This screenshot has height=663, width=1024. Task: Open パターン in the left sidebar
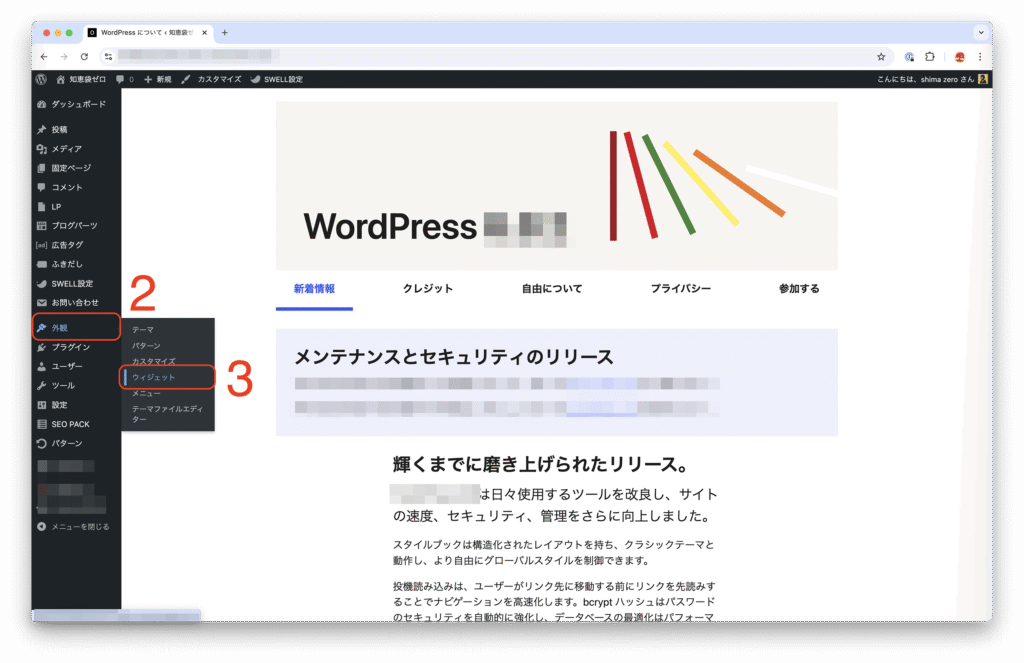point(76,444)
